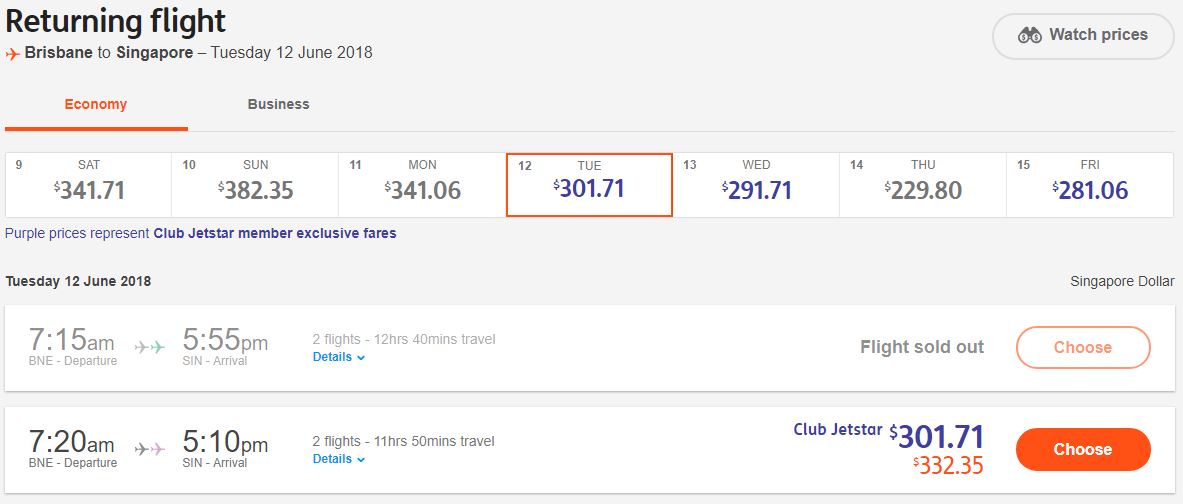Viewport: 1183px width, 504px height.
Task: Expand Details for the 7:20am flight
Action: (x=339, y=459)
